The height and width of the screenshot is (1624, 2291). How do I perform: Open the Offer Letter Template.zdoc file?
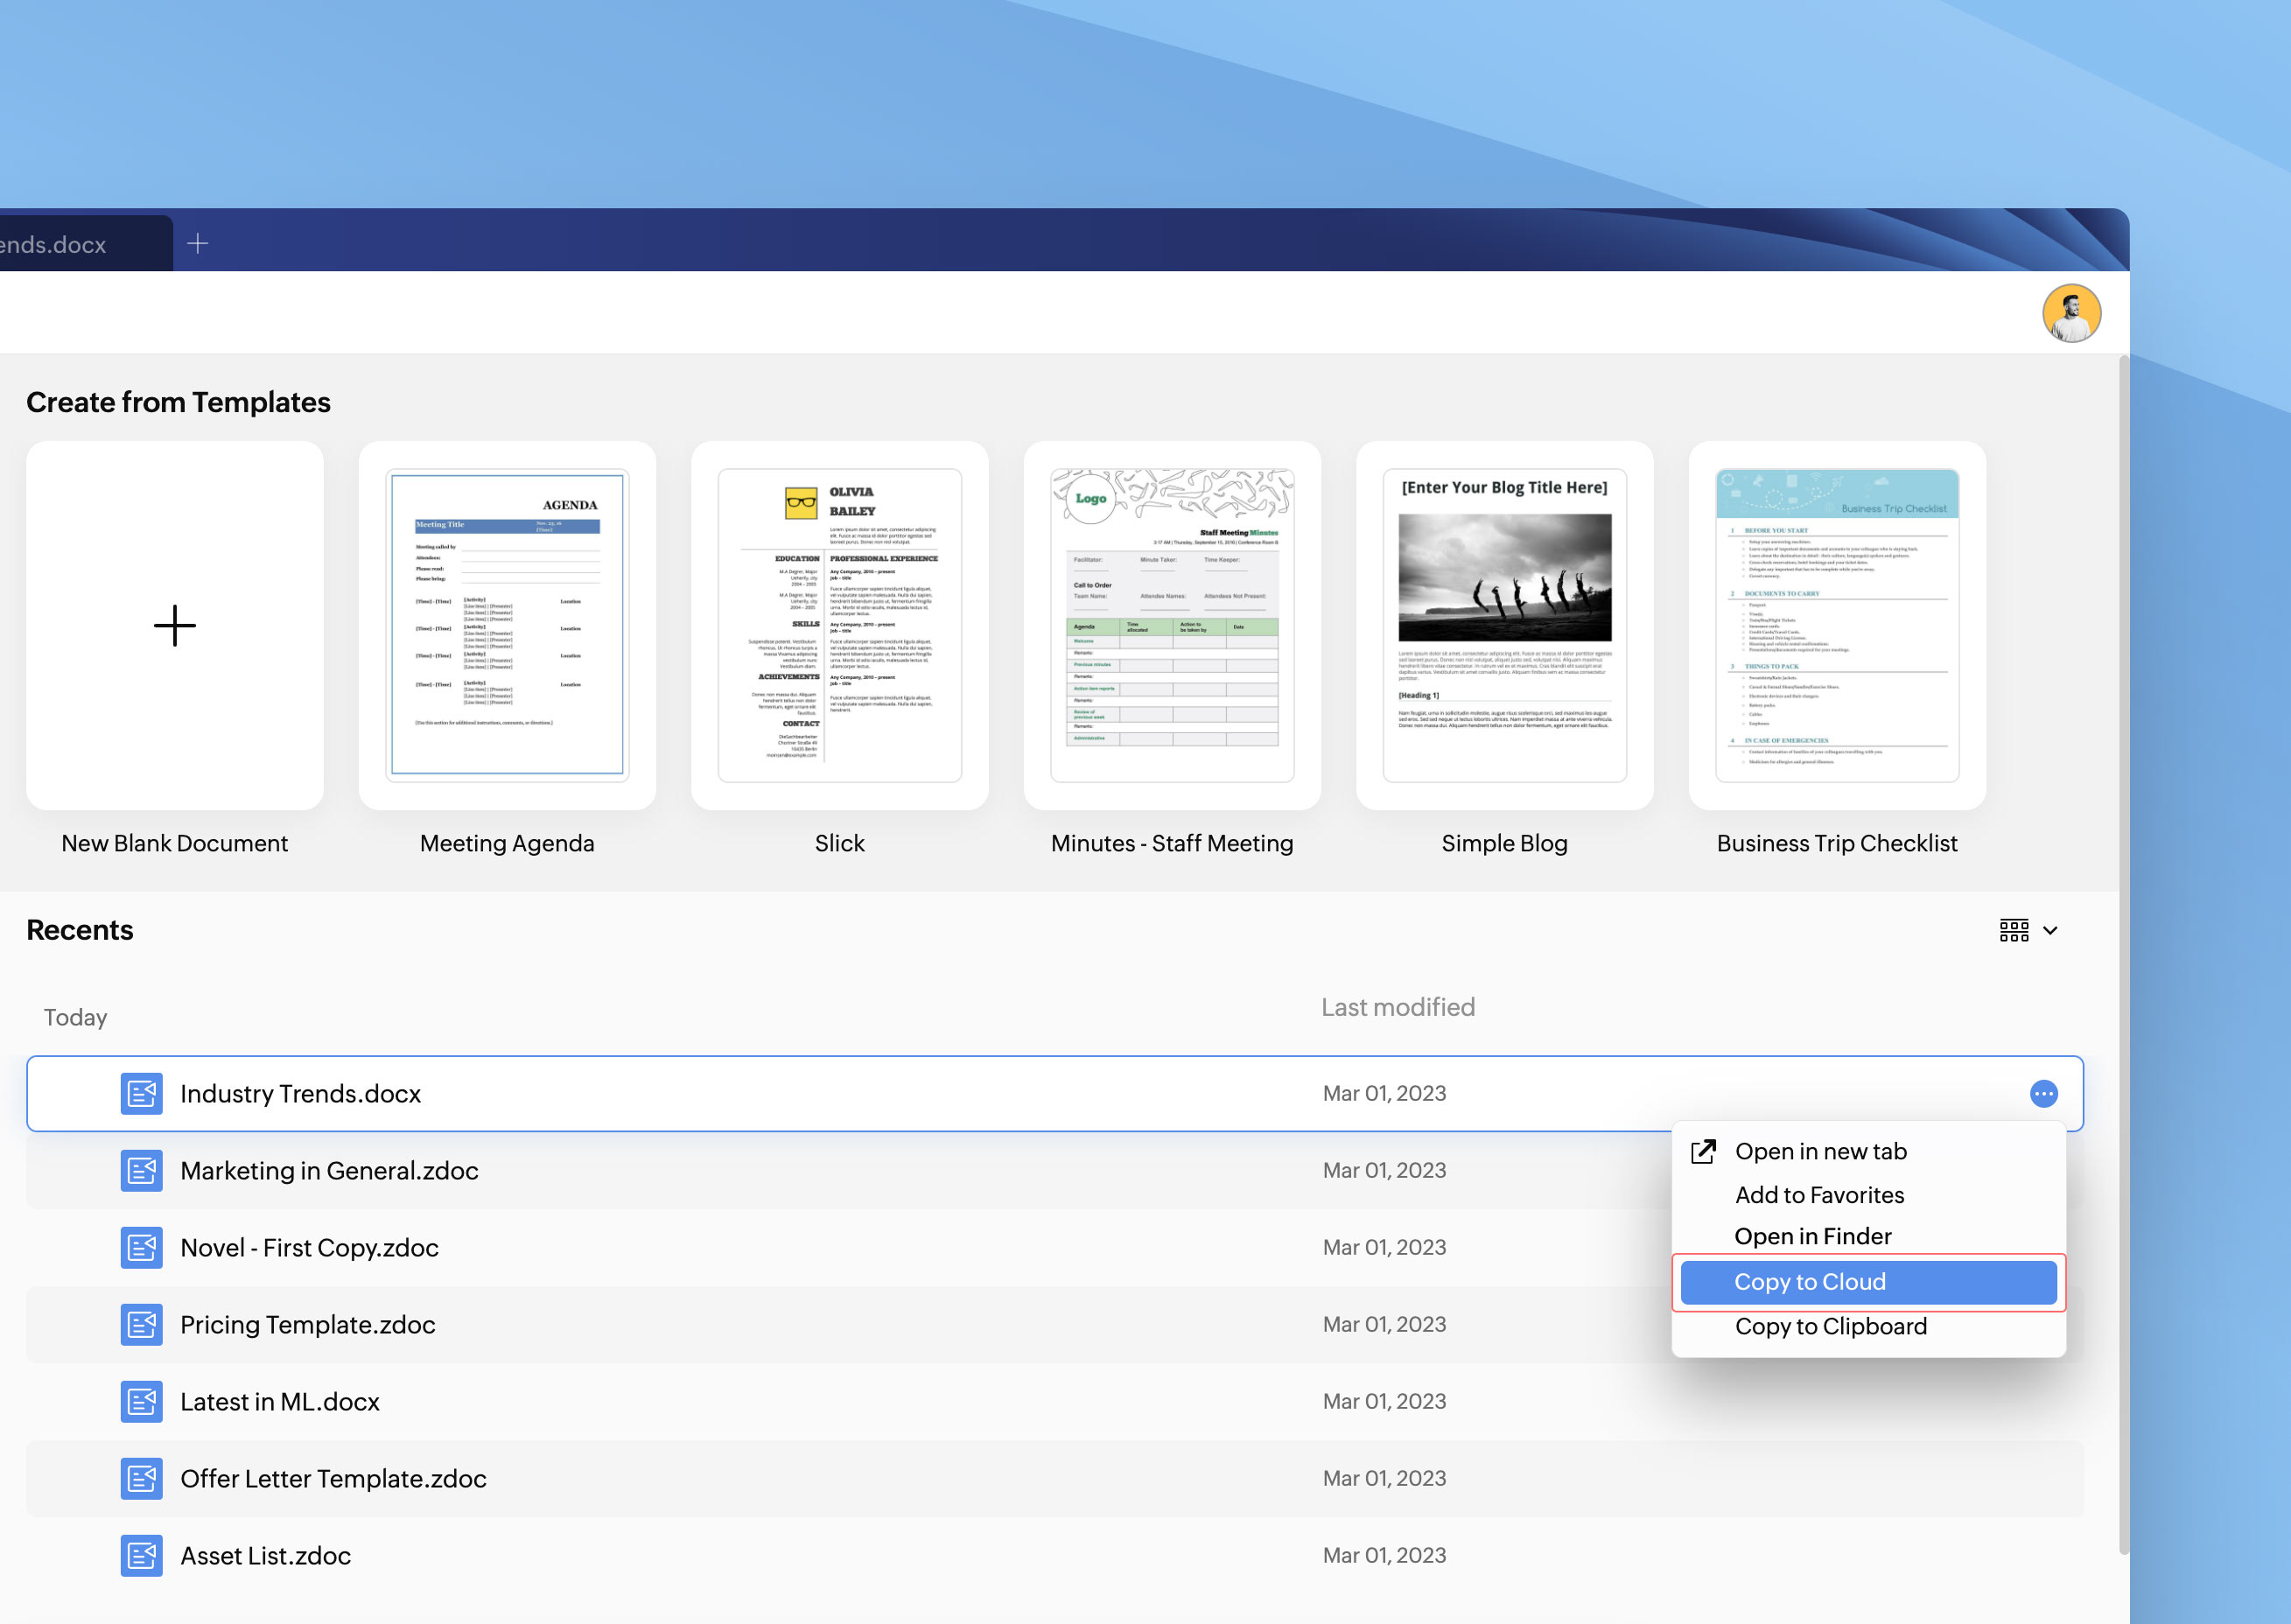(333, 1478)
